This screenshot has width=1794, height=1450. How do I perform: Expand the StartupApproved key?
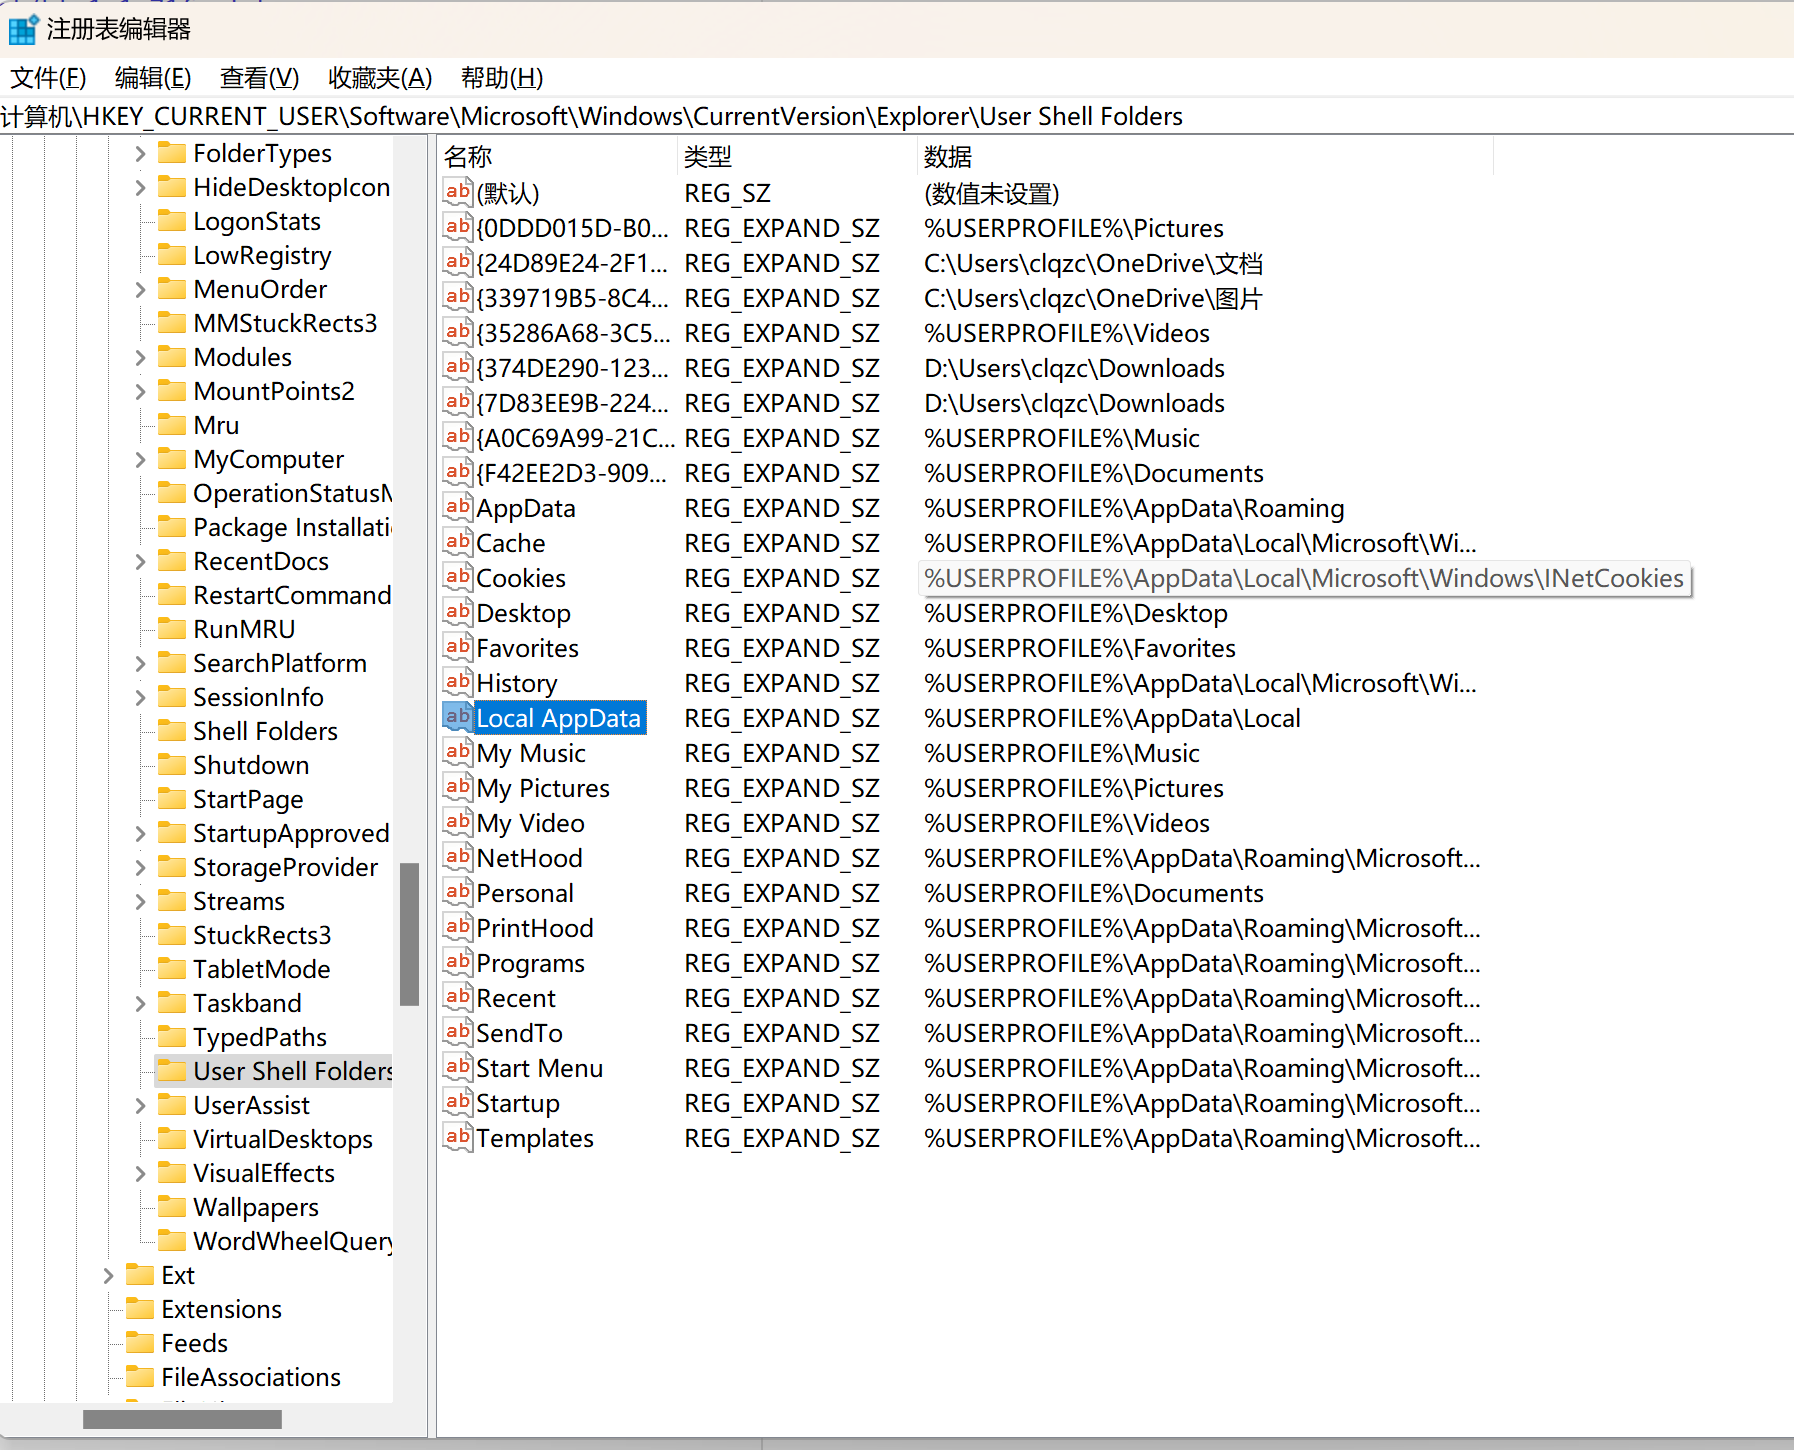pos(140,833)
